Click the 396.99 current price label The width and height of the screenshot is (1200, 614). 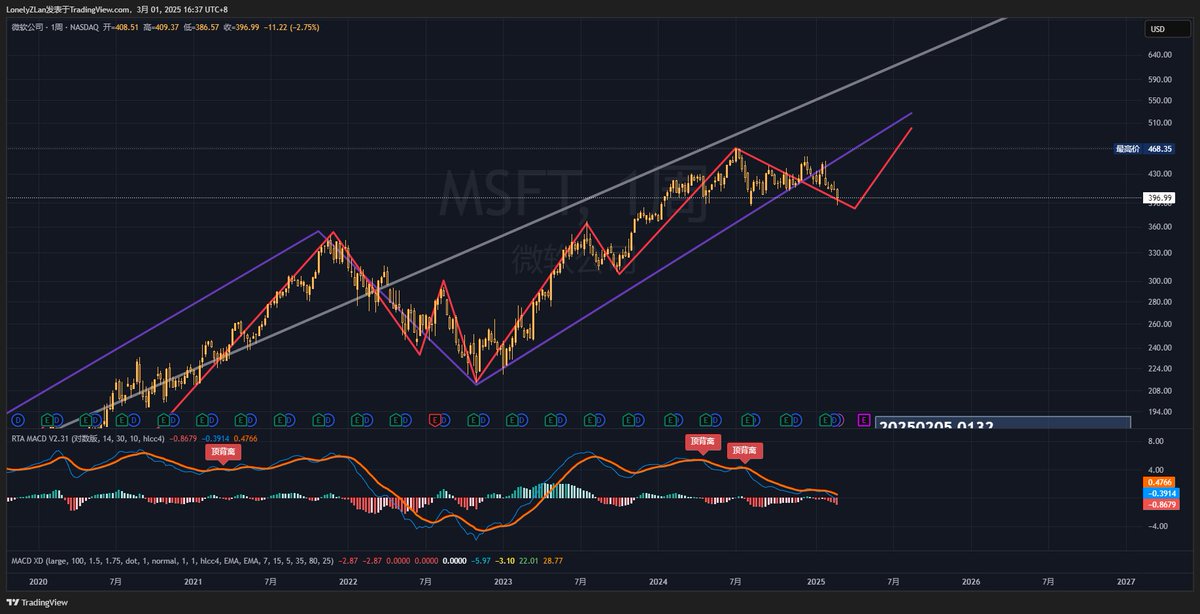(x=1161, y=198)
